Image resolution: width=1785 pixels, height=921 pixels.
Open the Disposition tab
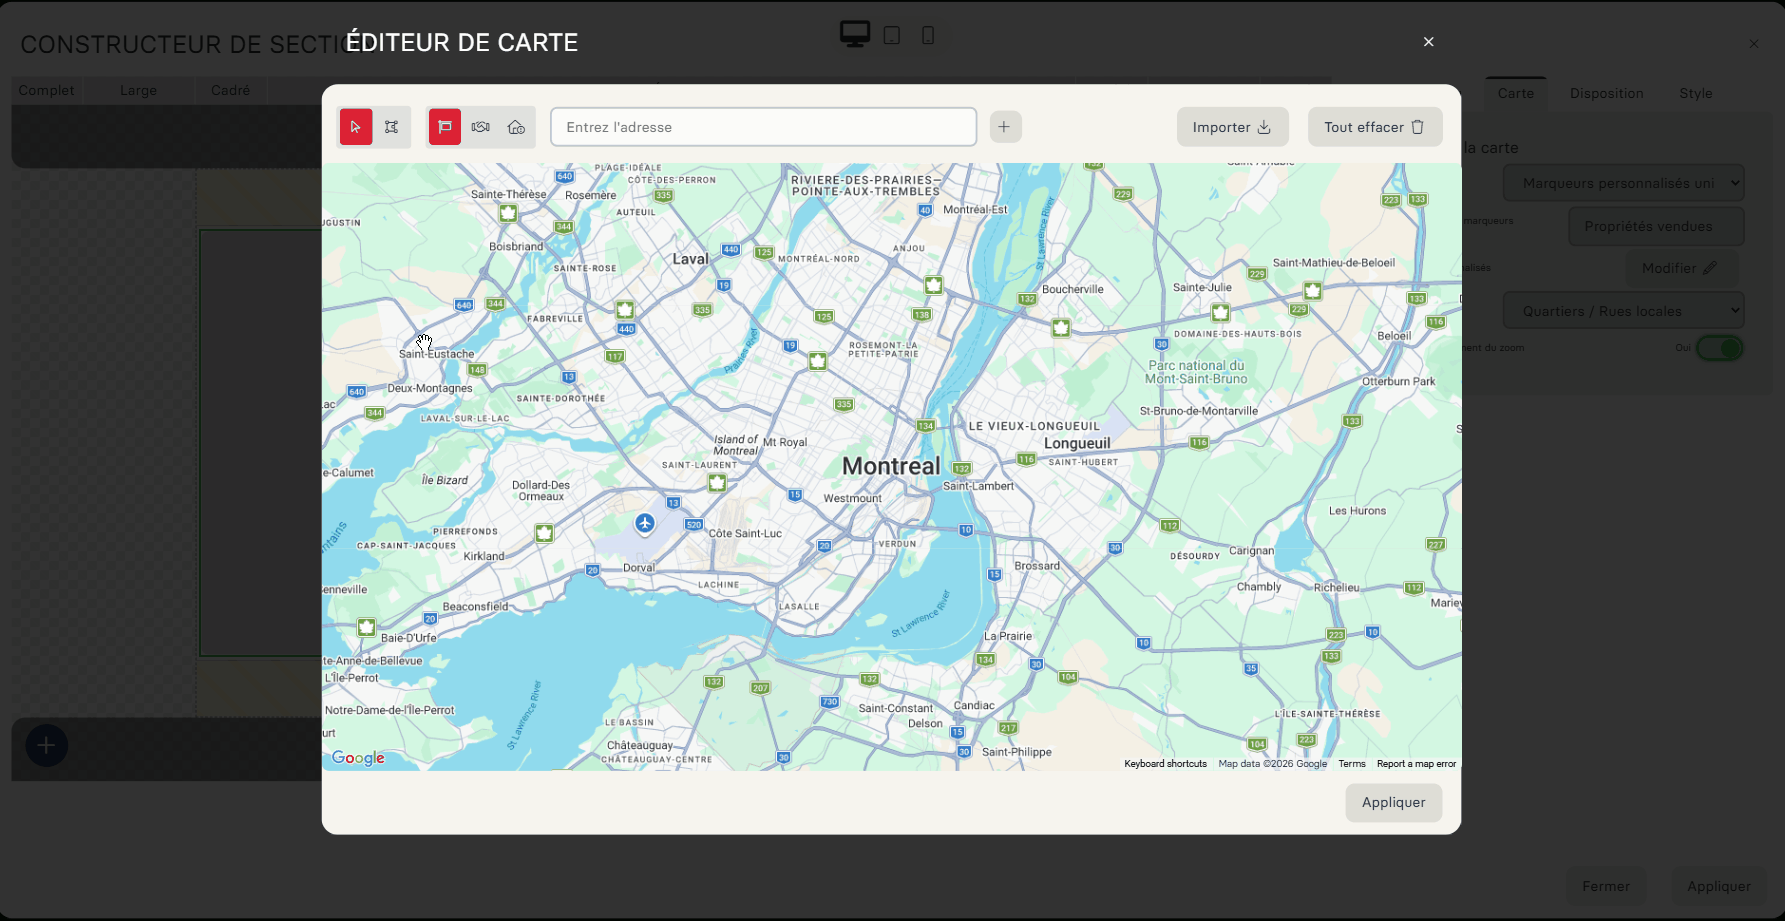point(1606,93)
